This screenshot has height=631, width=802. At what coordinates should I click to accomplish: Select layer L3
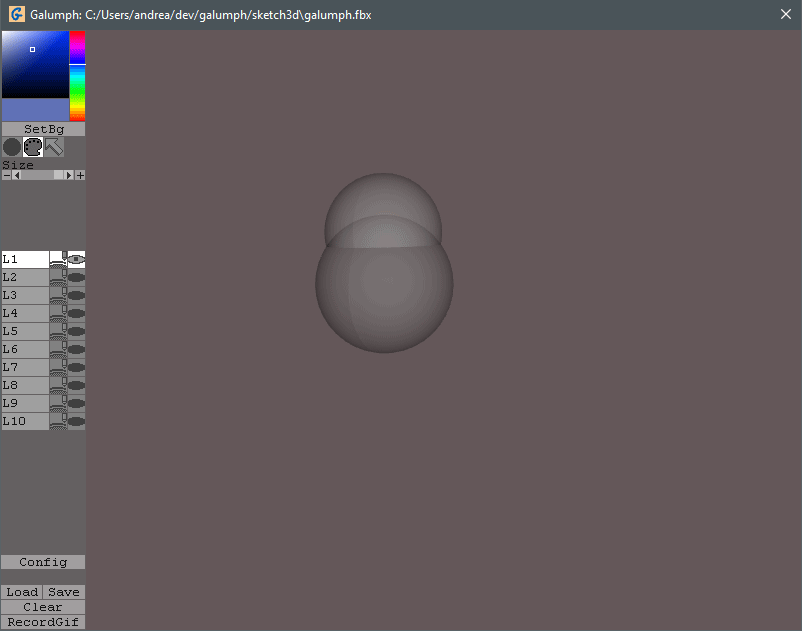point(25,295)
